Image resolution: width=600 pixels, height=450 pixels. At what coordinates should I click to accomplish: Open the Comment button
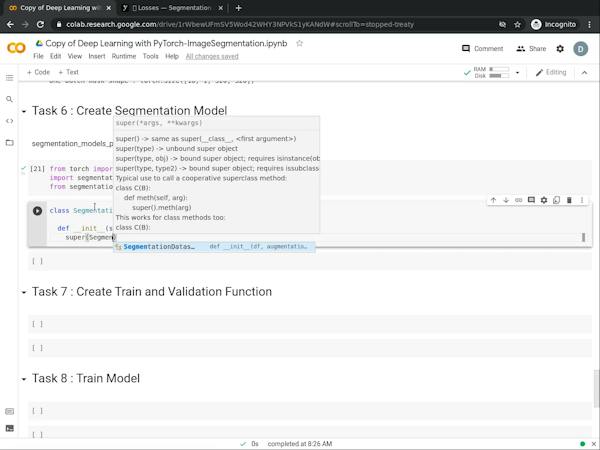(482, 49)
